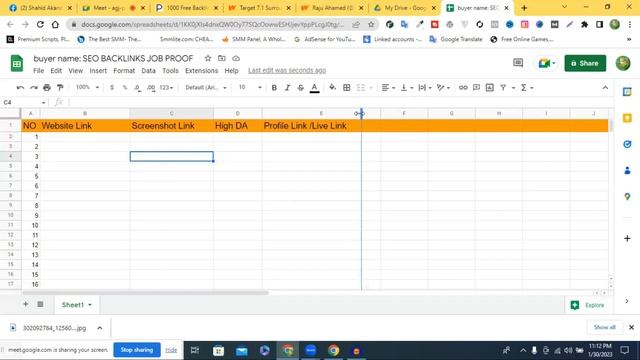Add a new sheet with plus icon

tap(26, 304)
